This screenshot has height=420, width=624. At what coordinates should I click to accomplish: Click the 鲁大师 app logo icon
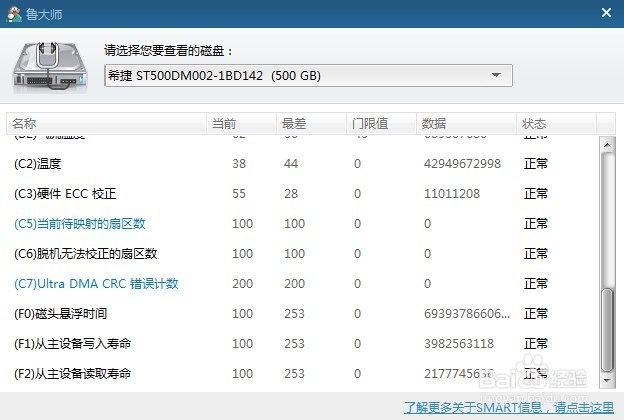(x=14, y=14)
